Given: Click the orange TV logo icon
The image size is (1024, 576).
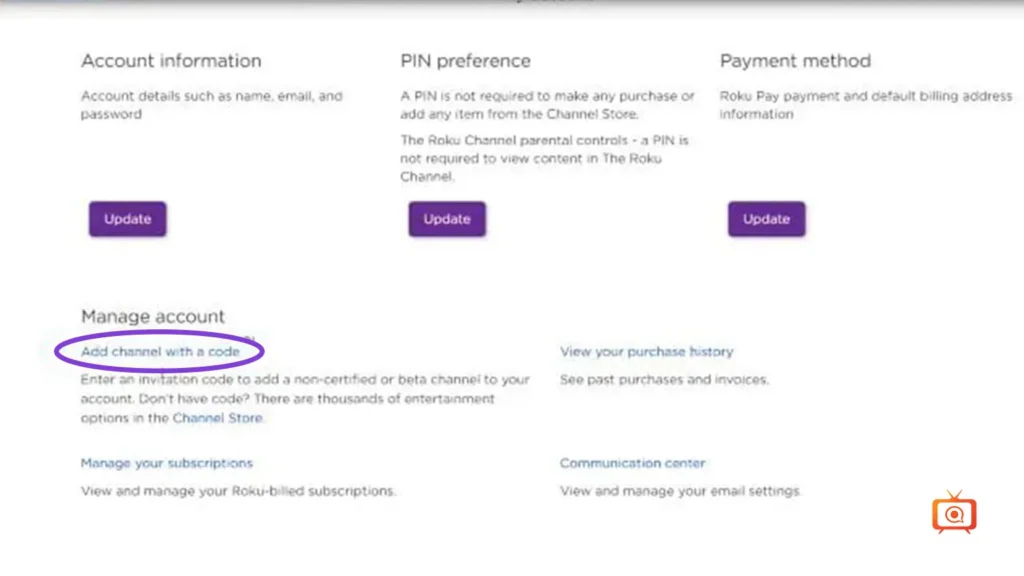Looking at the screenshot, I should (954, 512).
